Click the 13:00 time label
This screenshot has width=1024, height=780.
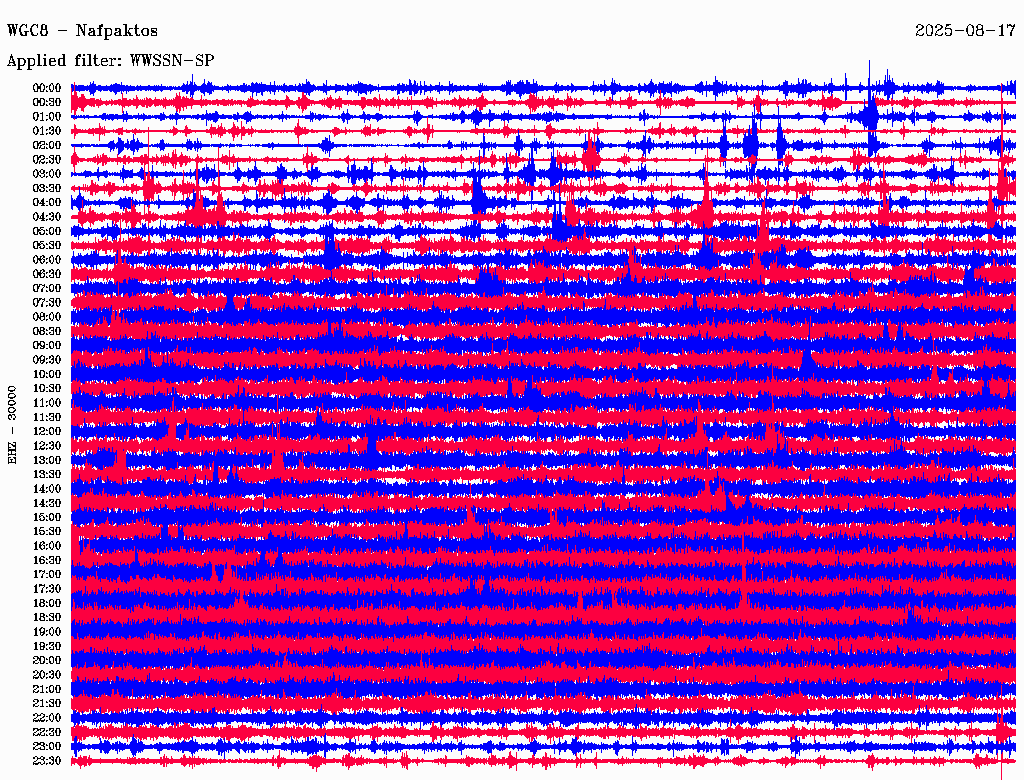point(47,461)
